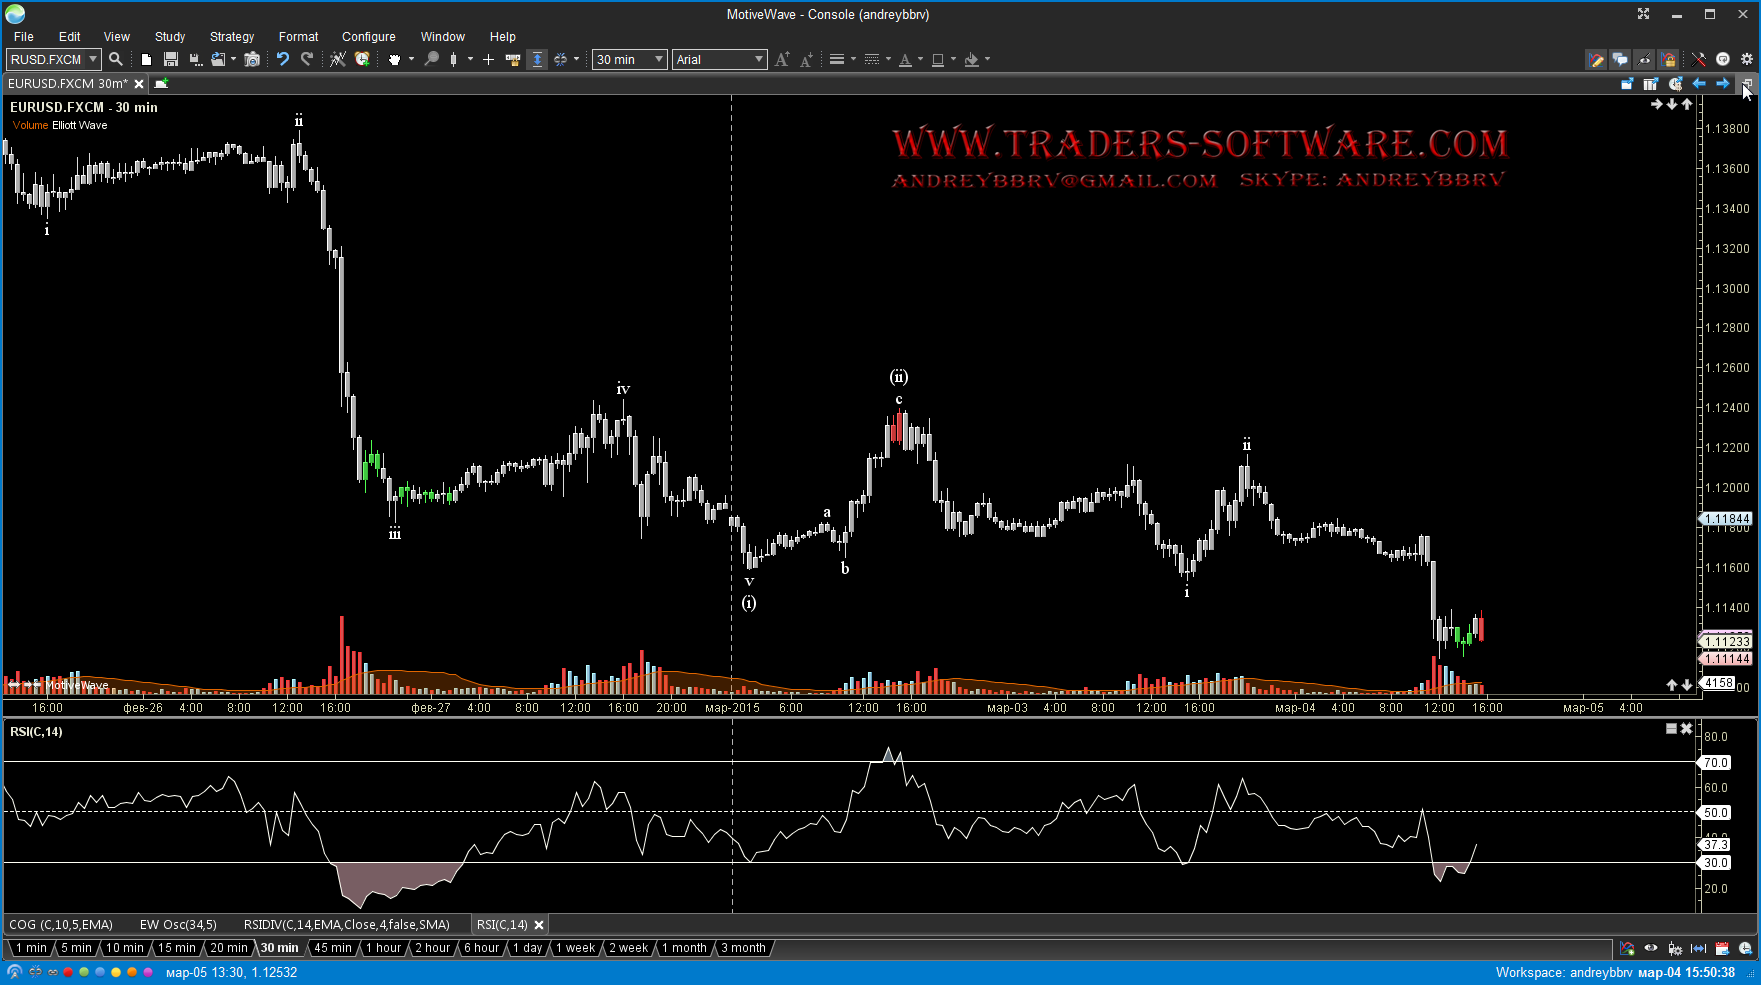Viewport: 1761px width, 985px height.
Task: Expand the Arial font dropdown
Action: (719, 59)
